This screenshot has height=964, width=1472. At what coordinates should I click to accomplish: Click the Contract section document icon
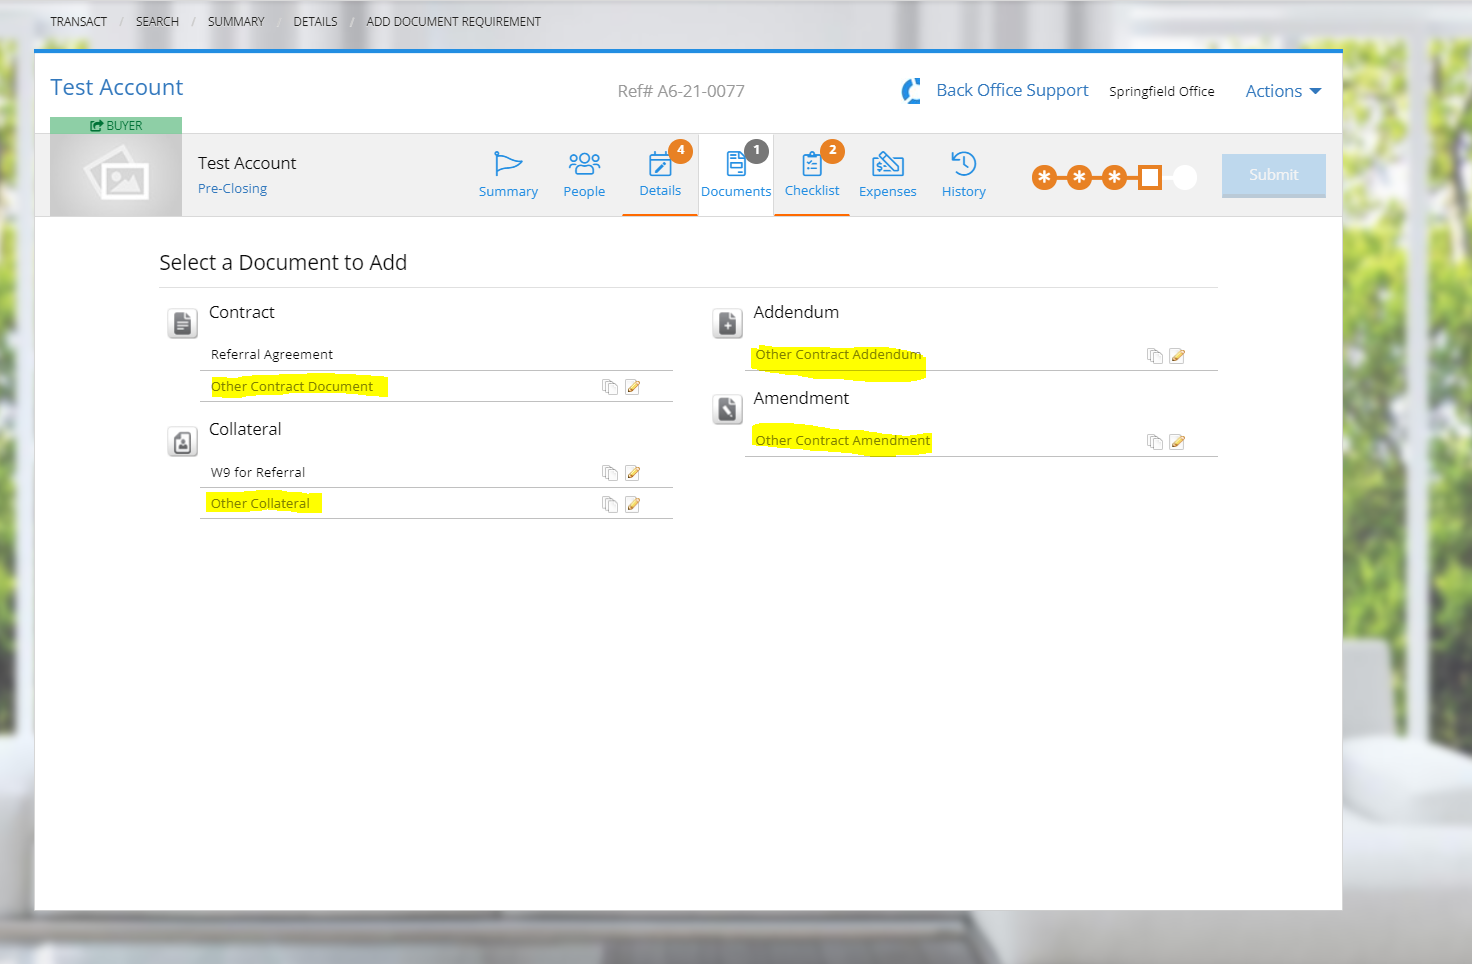[x=182, y=323]
